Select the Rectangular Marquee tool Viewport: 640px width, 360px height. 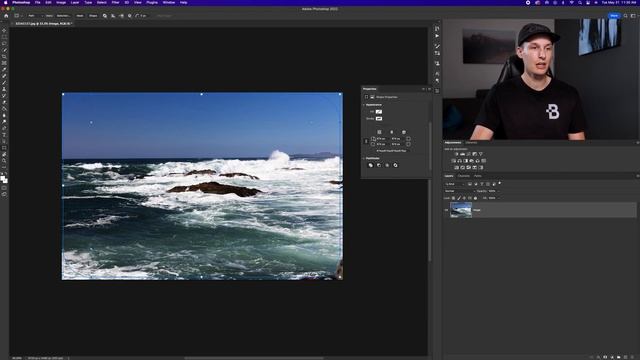[x=4, y=37]
